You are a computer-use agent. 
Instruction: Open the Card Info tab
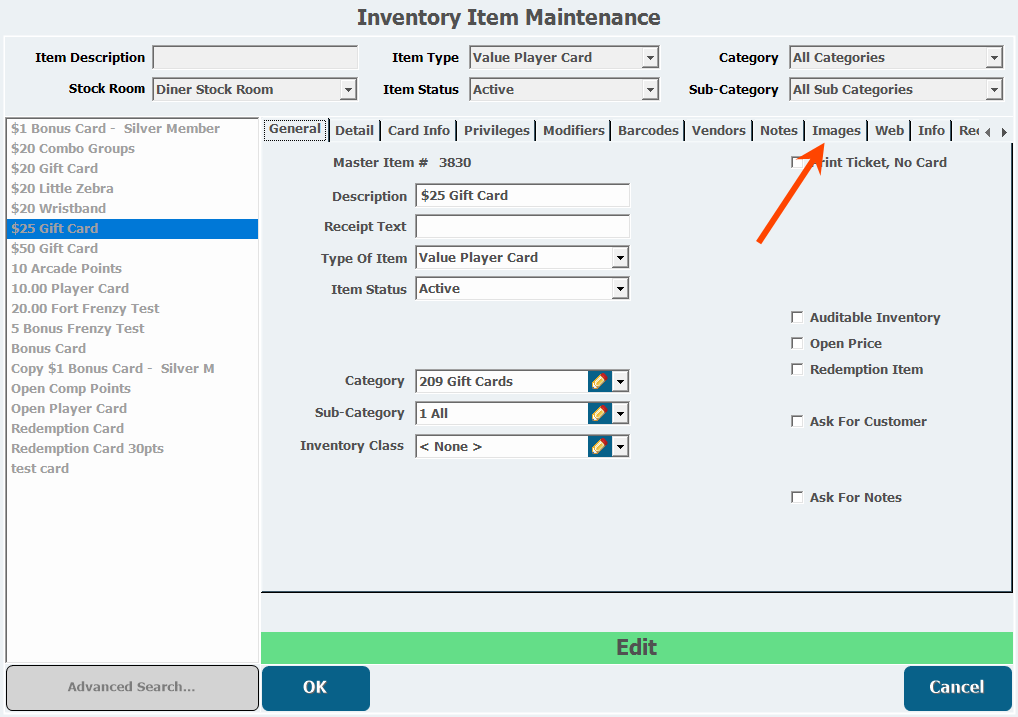(x=419, y=131)
